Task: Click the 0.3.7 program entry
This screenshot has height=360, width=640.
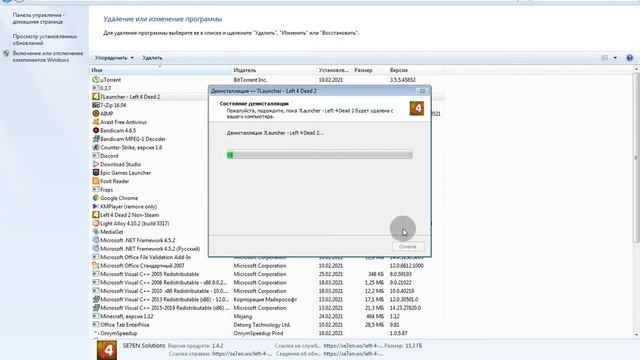Action: click(105, 88)
